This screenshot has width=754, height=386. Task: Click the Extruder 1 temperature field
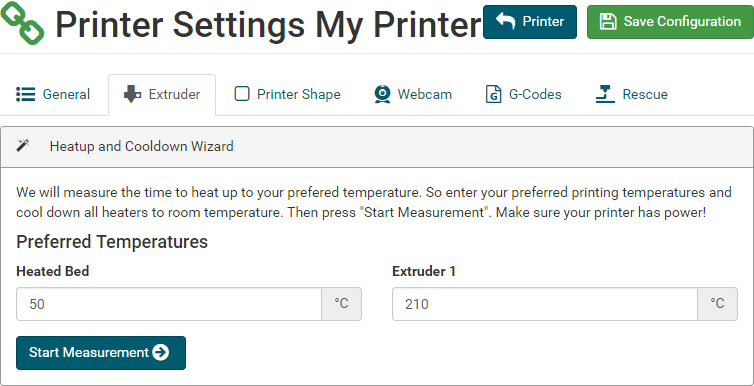pyautogui.click(x=545, y=304)
